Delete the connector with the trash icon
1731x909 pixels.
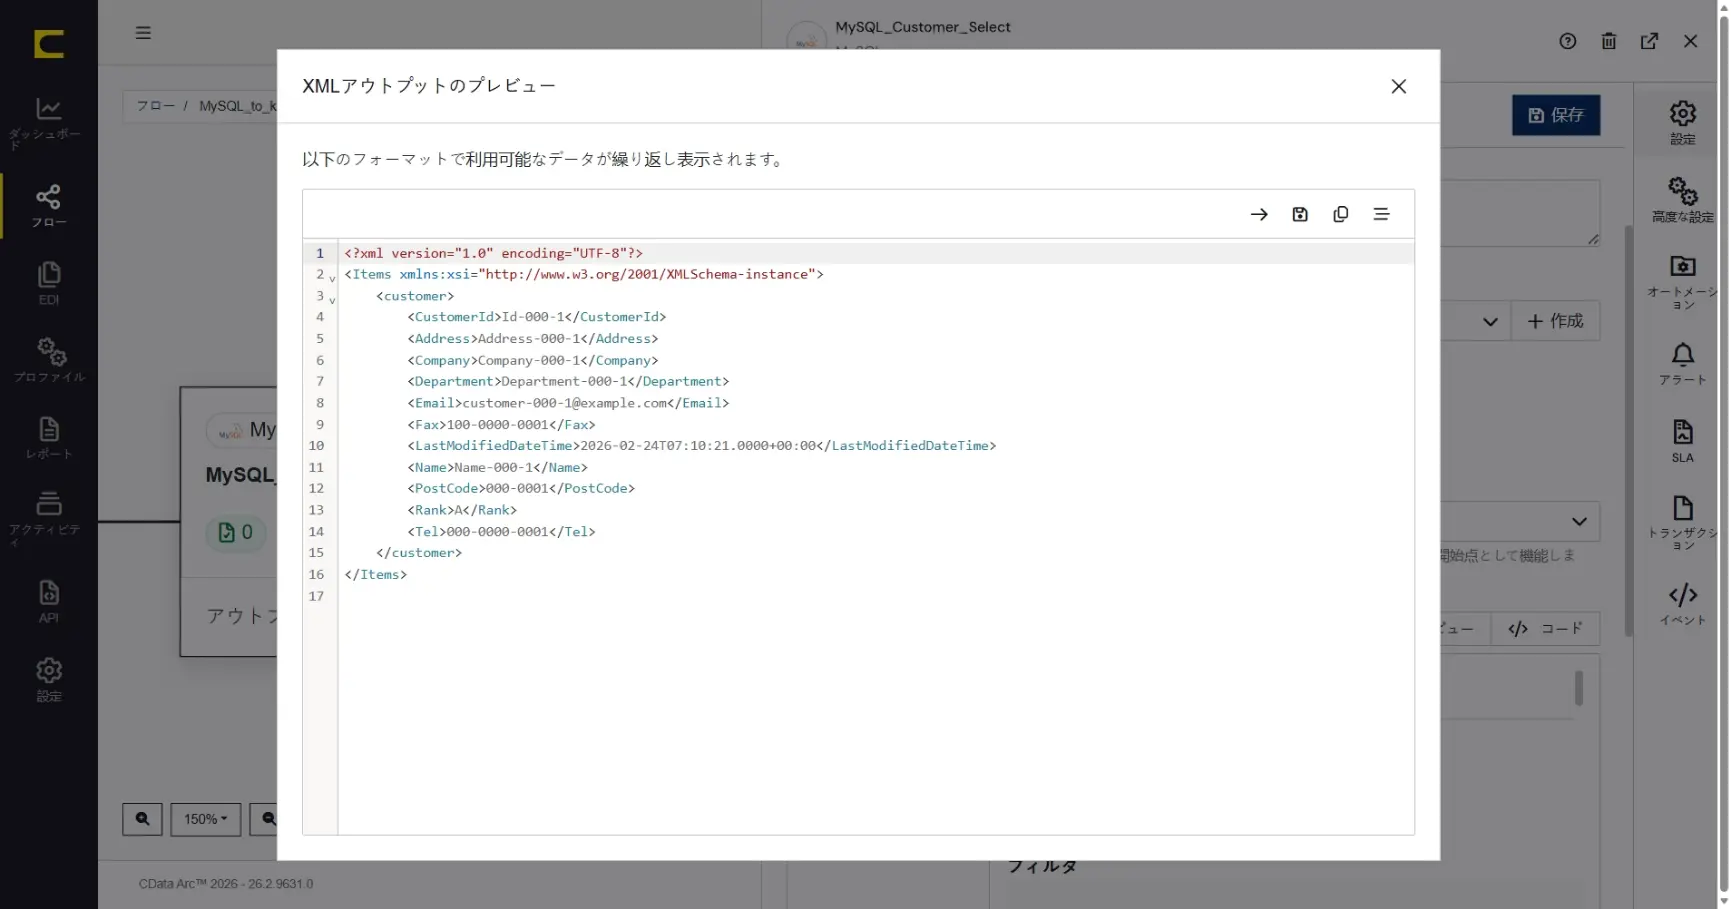coord(1608,41)
